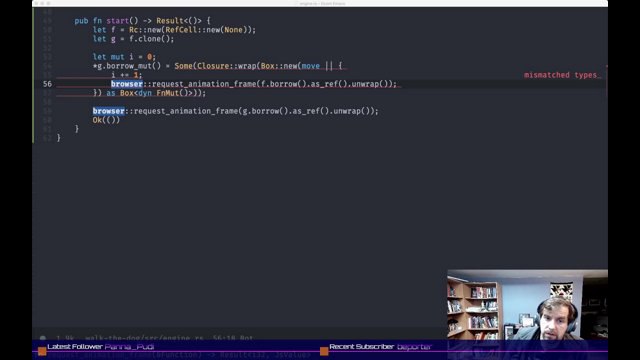This screenshot has width=640, height=360.
Task: Click the "Ok(())" return expression
Action: click(106, 120)
